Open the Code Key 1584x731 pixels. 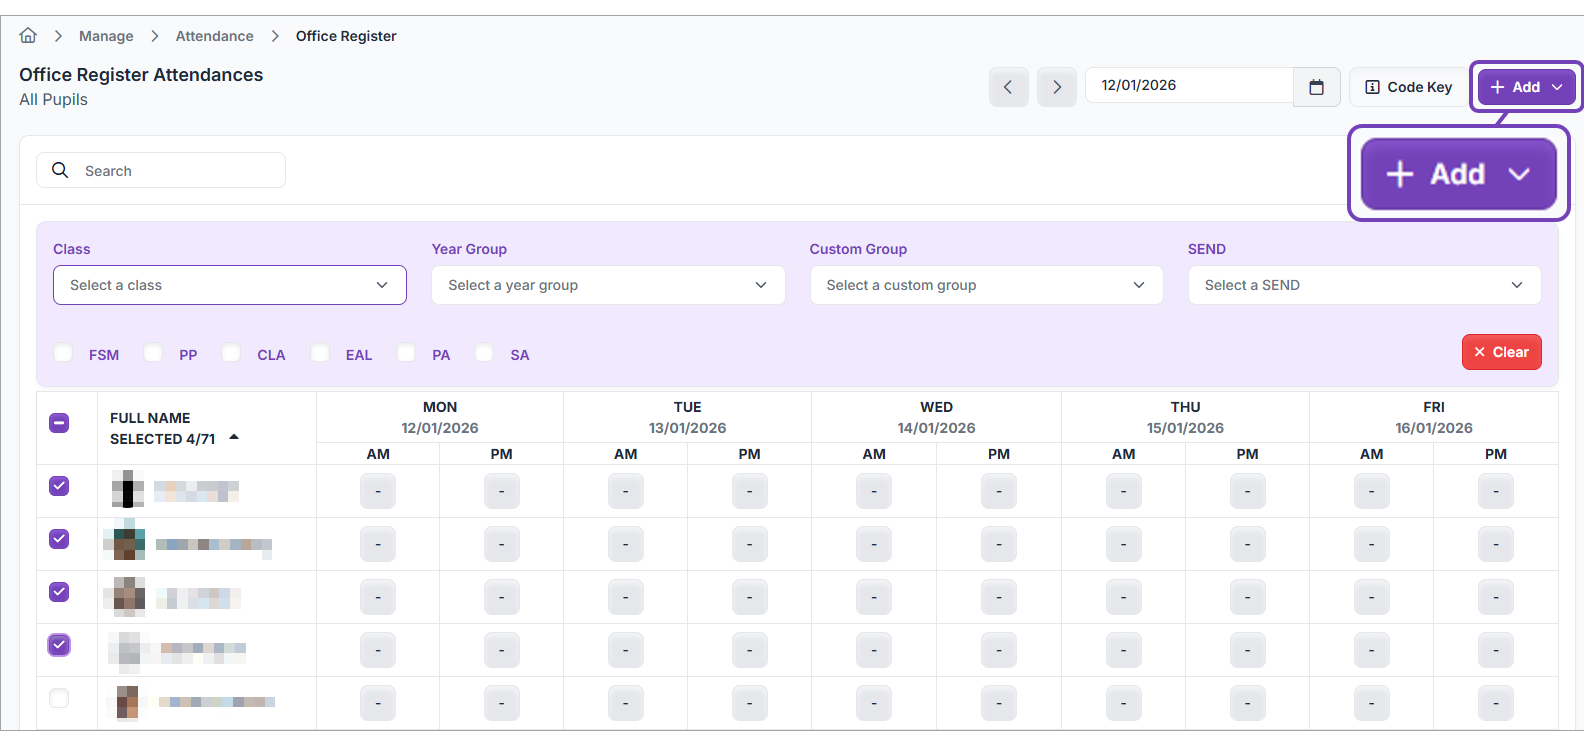coord(1407,87)
